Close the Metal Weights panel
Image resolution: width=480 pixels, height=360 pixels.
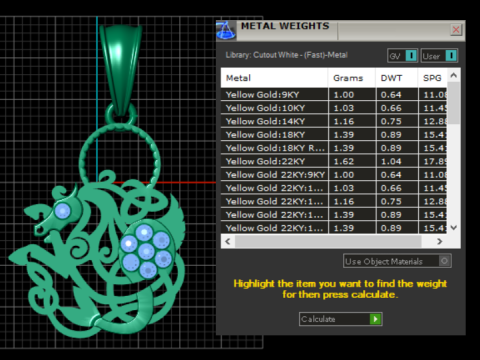click(456, 30)
